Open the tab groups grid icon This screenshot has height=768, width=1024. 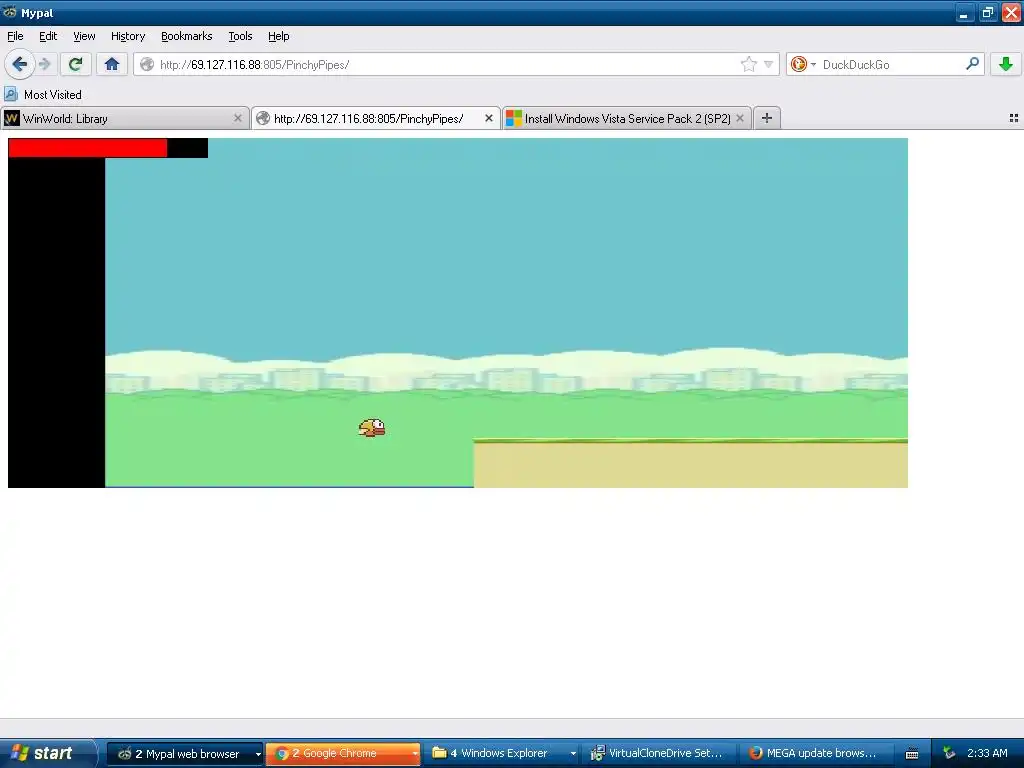pos(1014,118)
